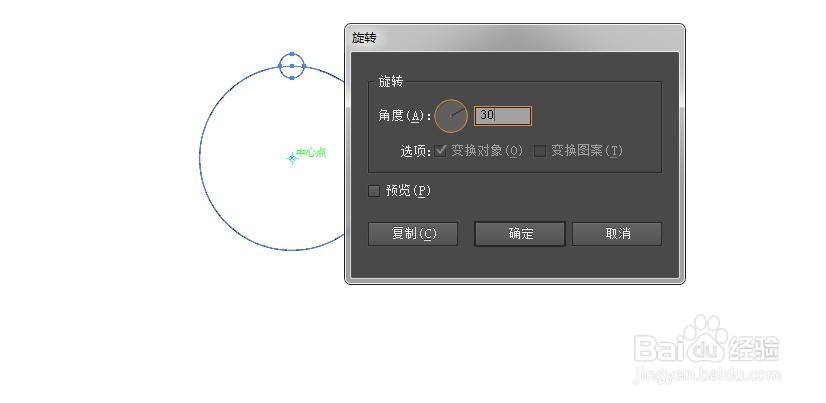The width and height of the screenshot is (826, 403).
Task: Click the Baidu paw logo watermark
Action: click(x=706, y=330)
